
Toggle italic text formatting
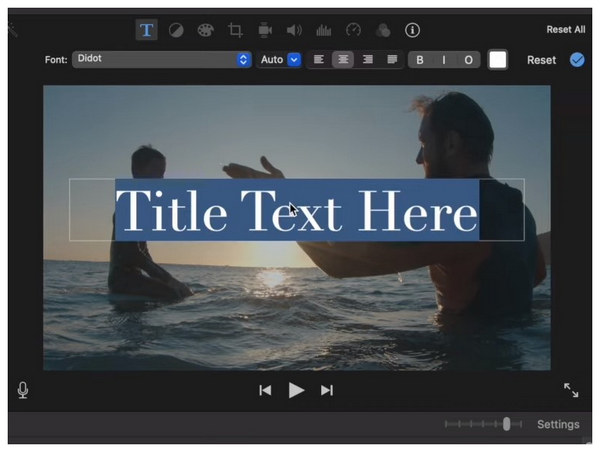[x=444, y=60]
